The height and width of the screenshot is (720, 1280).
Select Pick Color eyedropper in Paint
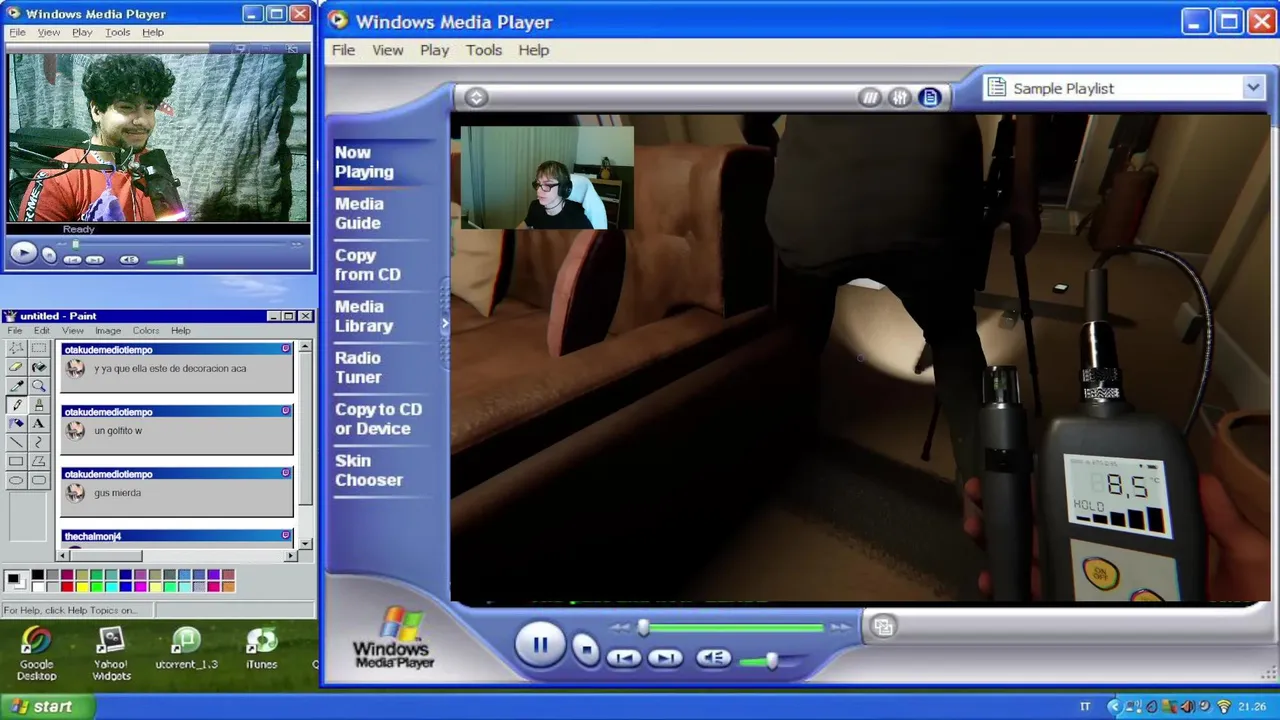click(16, 386)
